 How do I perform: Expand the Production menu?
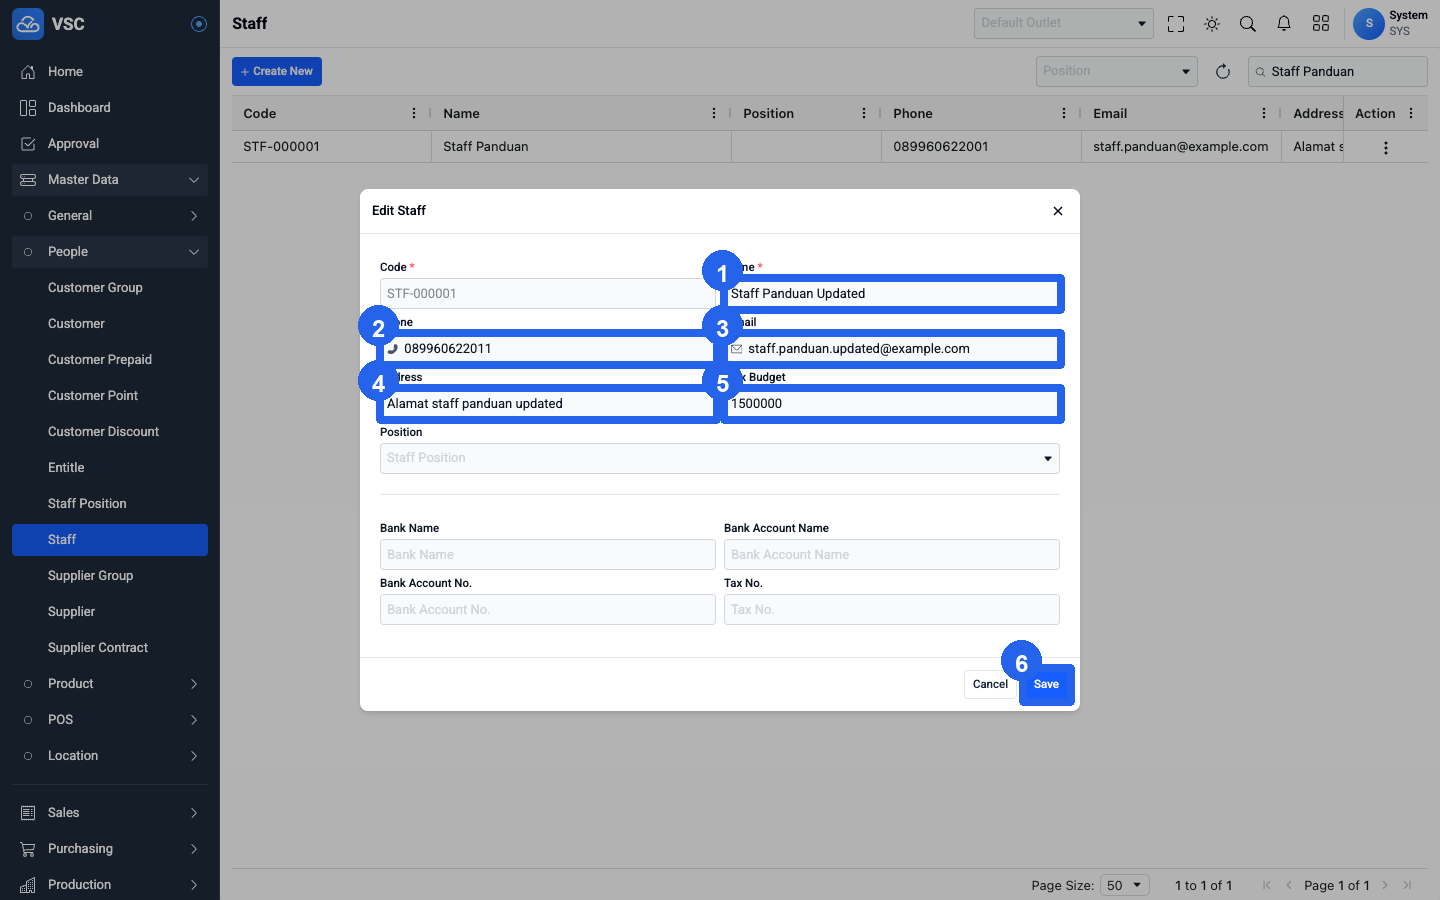point(110,885)
